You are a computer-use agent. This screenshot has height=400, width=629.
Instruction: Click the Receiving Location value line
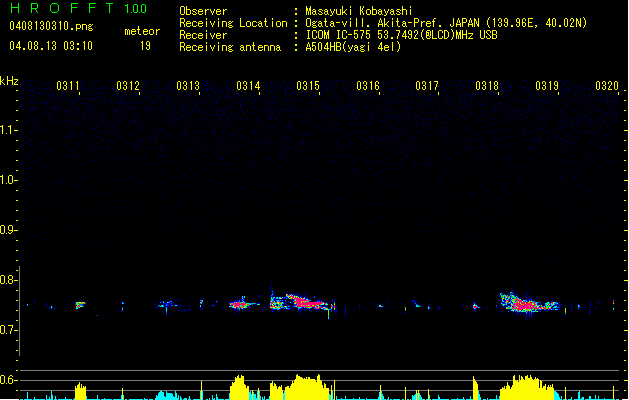click(446, 23)
